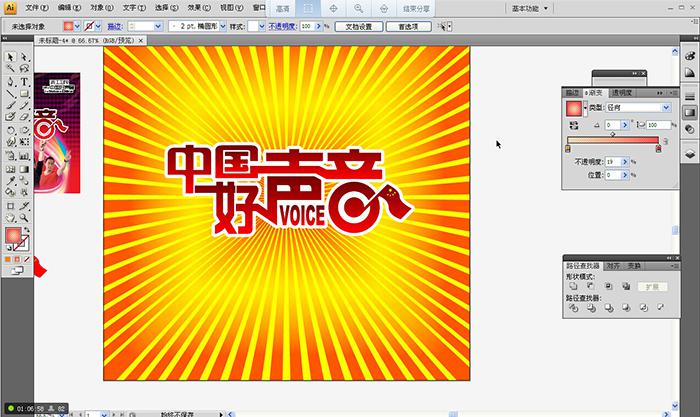This screenshot has width=700, height=417.
Task: Open stroke weight dropdown in control bar
Action: [158, 26]
